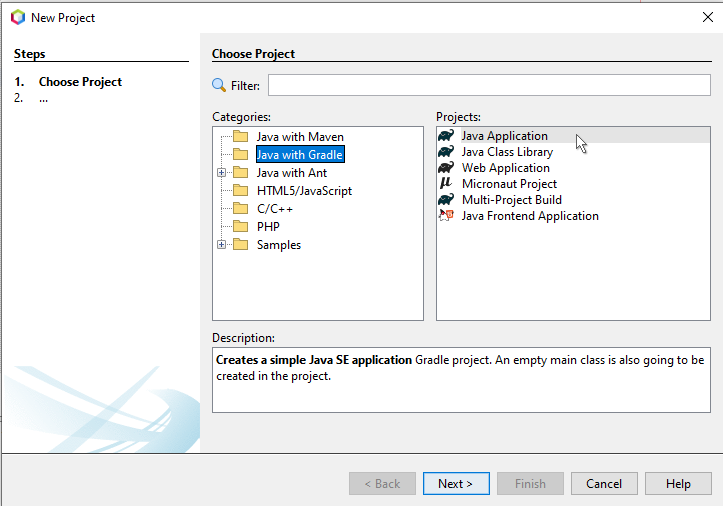Click the Java Frontend Application icon
Viewport: 723px width, 506px height.
(x=446, y=216)
